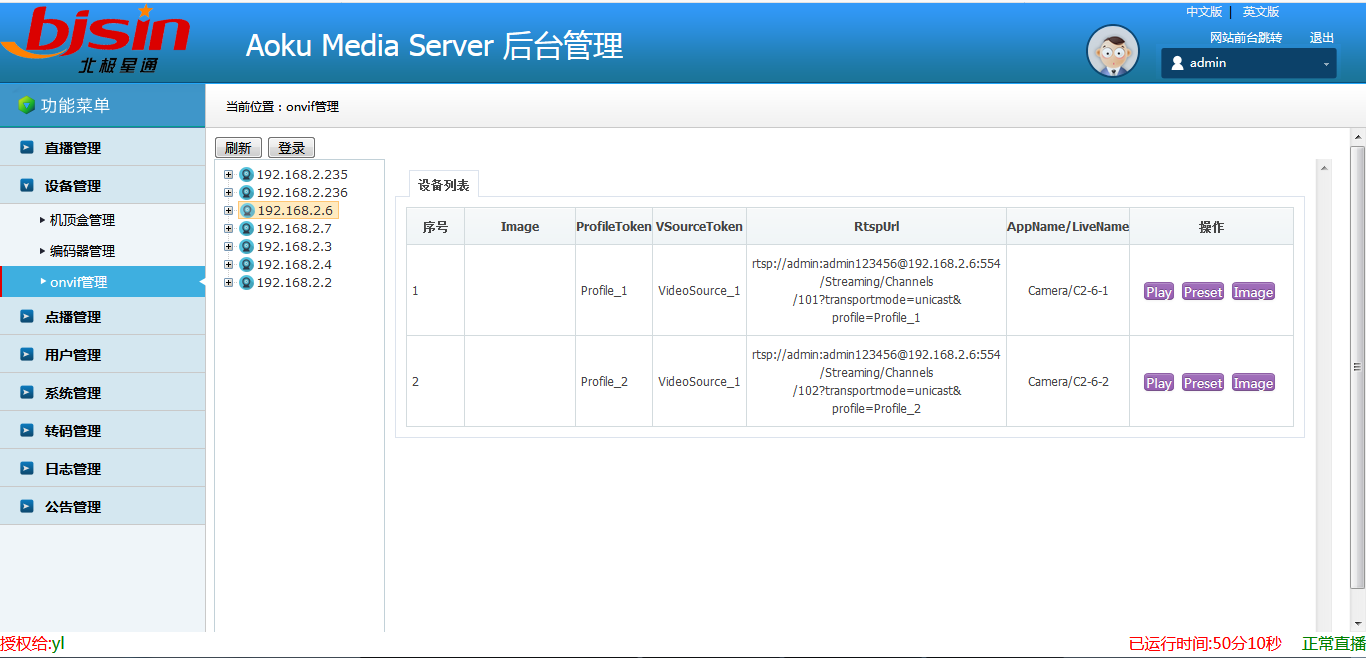Open Image for Camera/C2-6-2
1366x658 pixels.
(x=1253, y=383)
